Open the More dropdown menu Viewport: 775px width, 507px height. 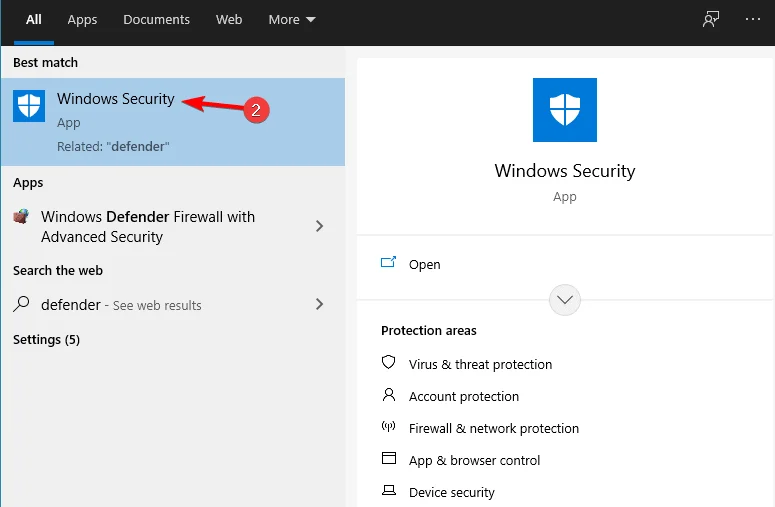[292, 20]
